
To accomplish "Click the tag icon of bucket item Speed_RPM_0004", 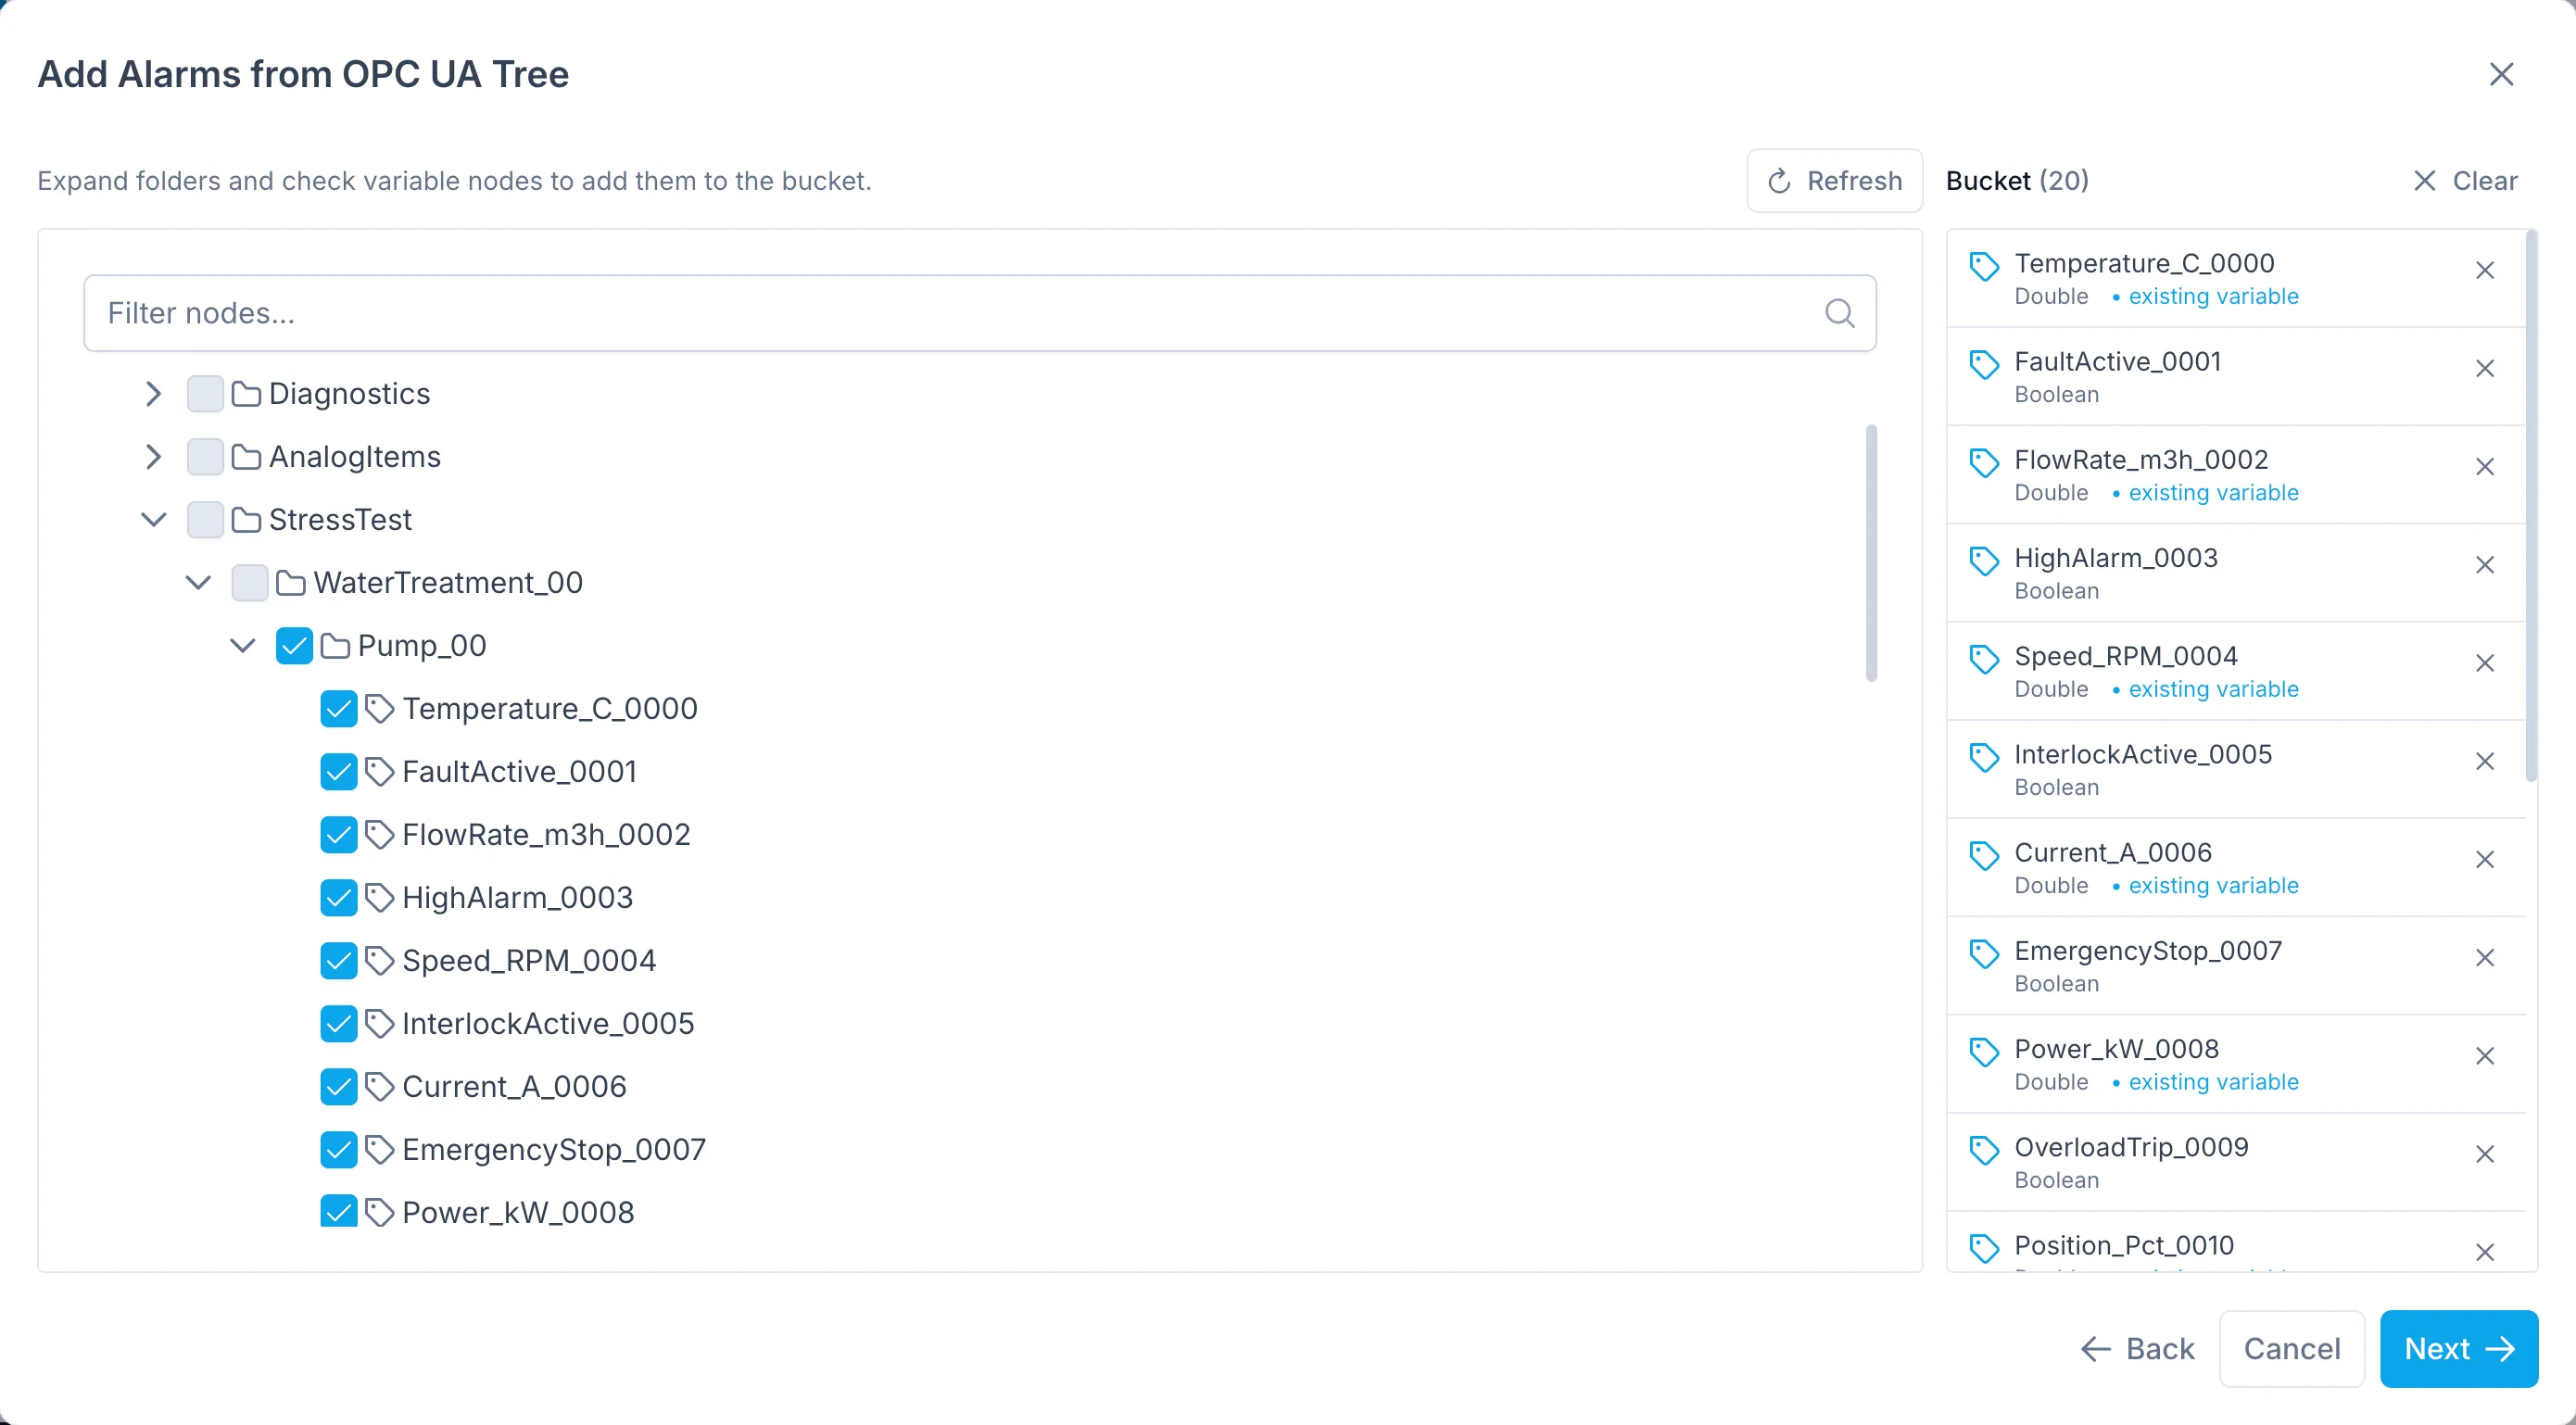I will tap(1984, 659).
